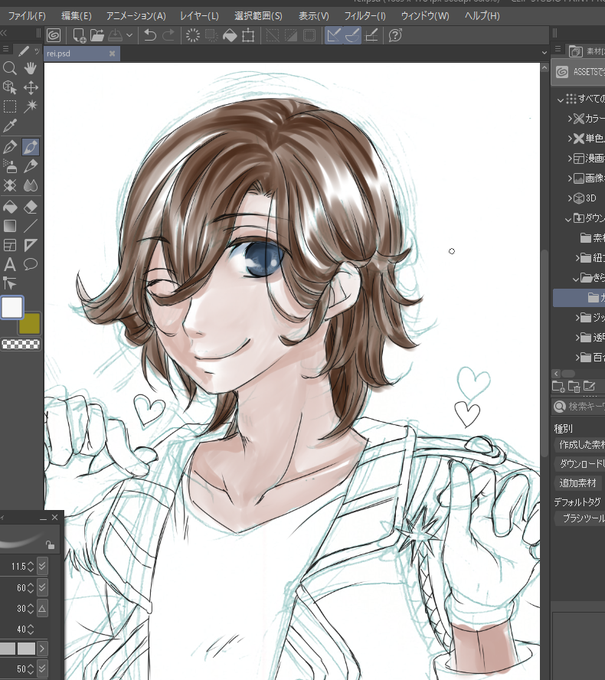Viewport: 605px width, 680px height.
Task: Select the Hand move tool
Action: pos(30,68)
